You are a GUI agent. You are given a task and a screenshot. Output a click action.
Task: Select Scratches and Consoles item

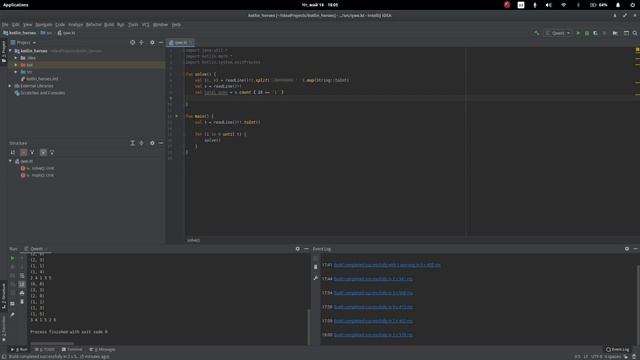pos(40,93)
